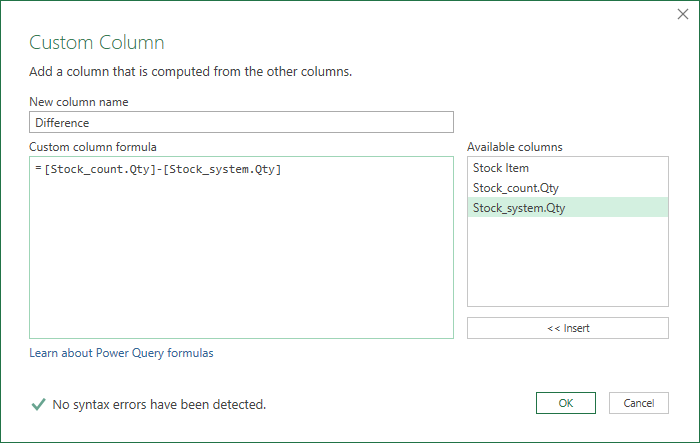Open Learn about Power Query formulas link
The width and height of the screenshot is (700, 443).
tap(121, 353)
